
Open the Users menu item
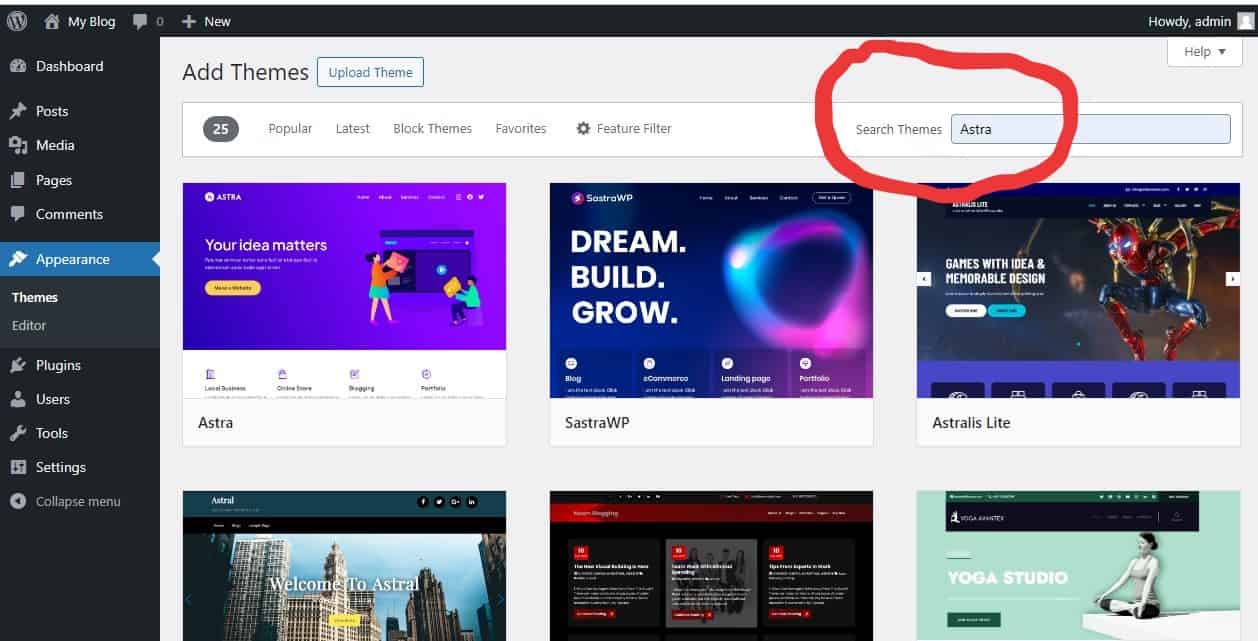click(x=80, y=399)
